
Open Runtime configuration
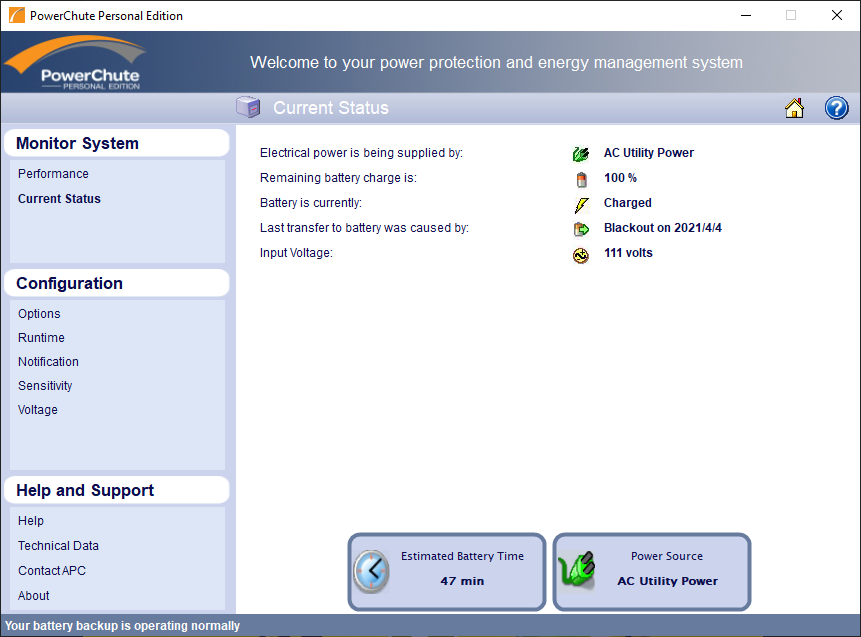41,338
